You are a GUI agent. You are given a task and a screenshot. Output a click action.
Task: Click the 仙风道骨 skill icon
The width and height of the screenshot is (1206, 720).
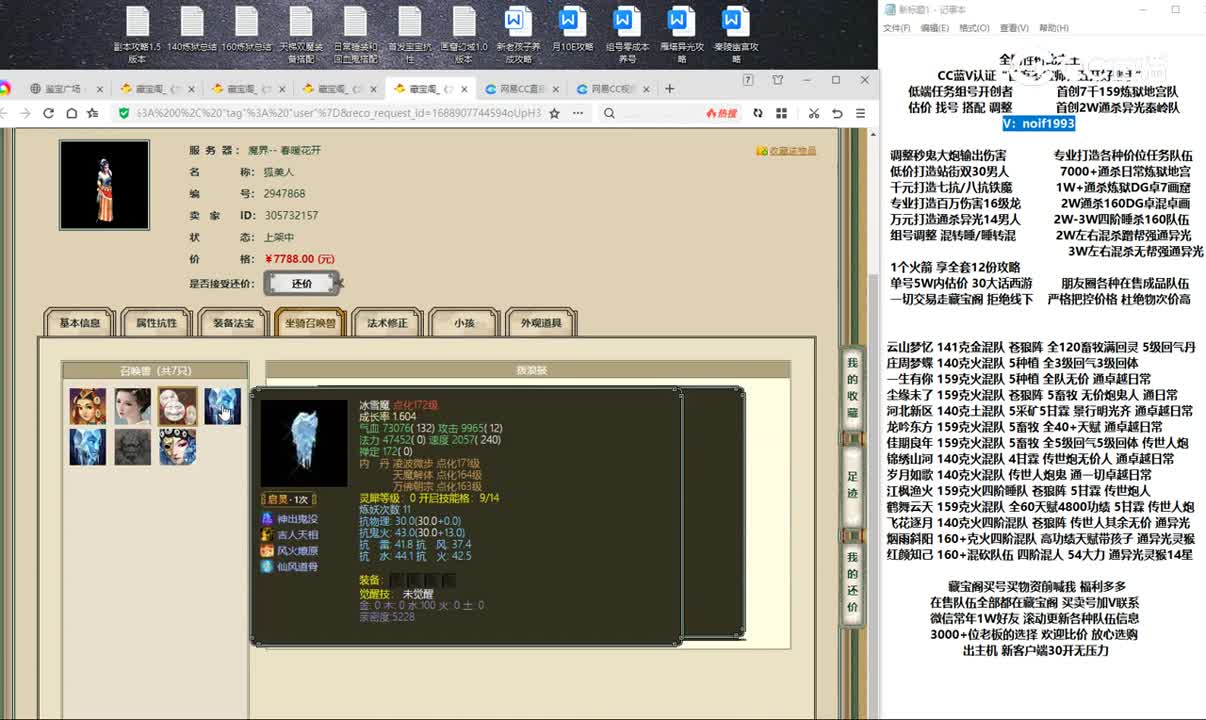[x=267, y=567]
